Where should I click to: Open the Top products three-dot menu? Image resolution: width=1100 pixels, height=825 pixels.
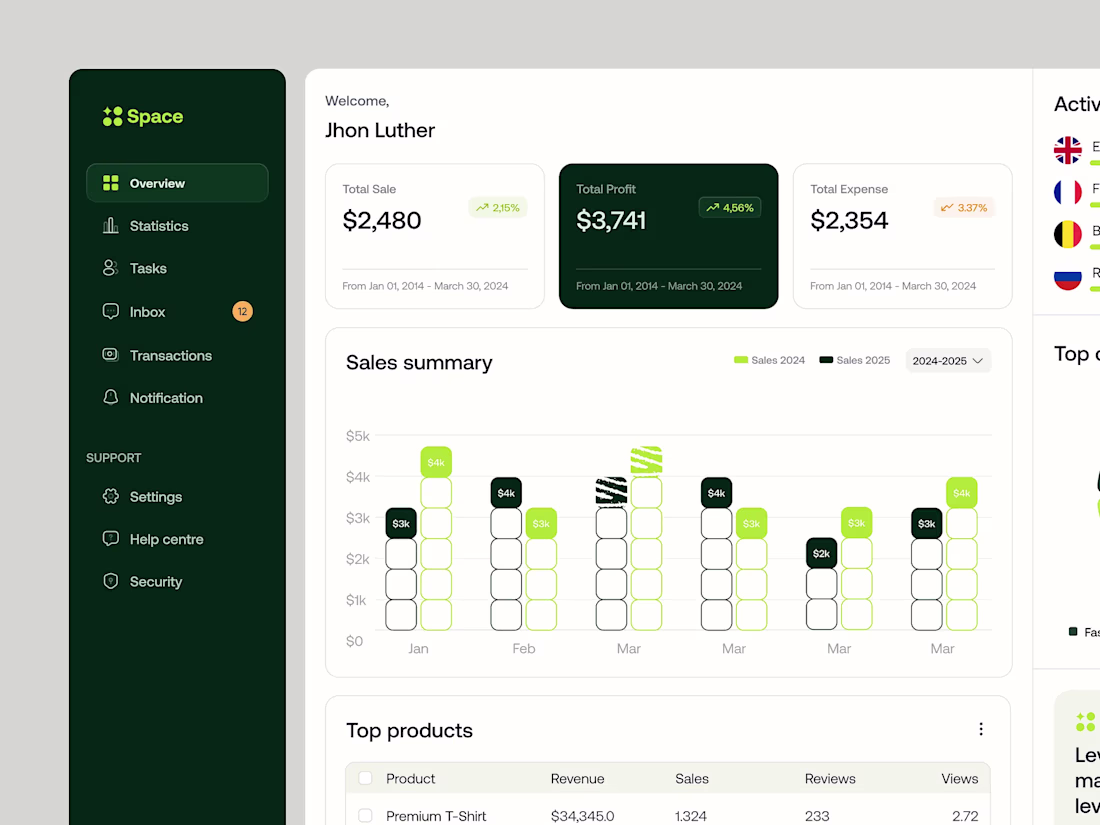coord(981,730)
